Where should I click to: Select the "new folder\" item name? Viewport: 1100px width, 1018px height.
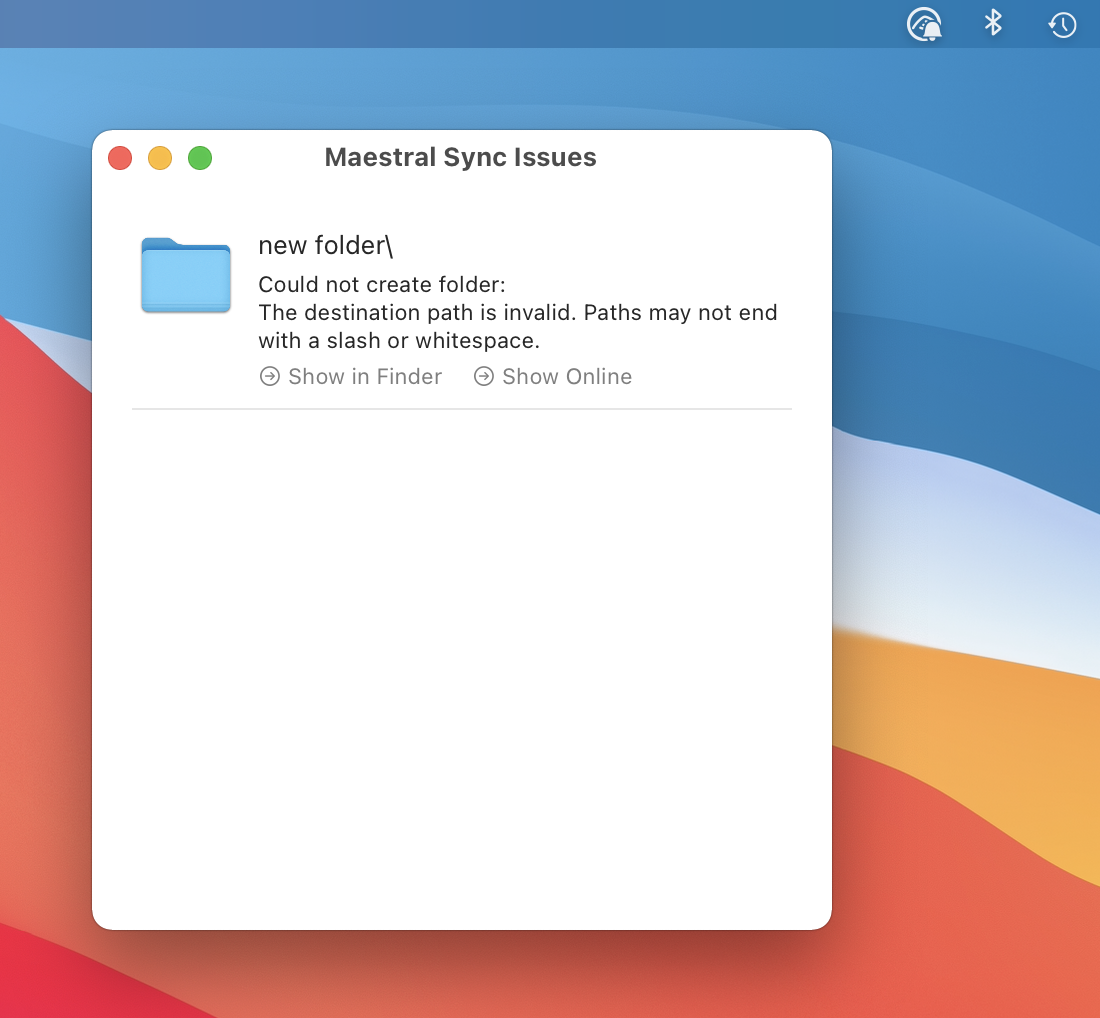326,246
